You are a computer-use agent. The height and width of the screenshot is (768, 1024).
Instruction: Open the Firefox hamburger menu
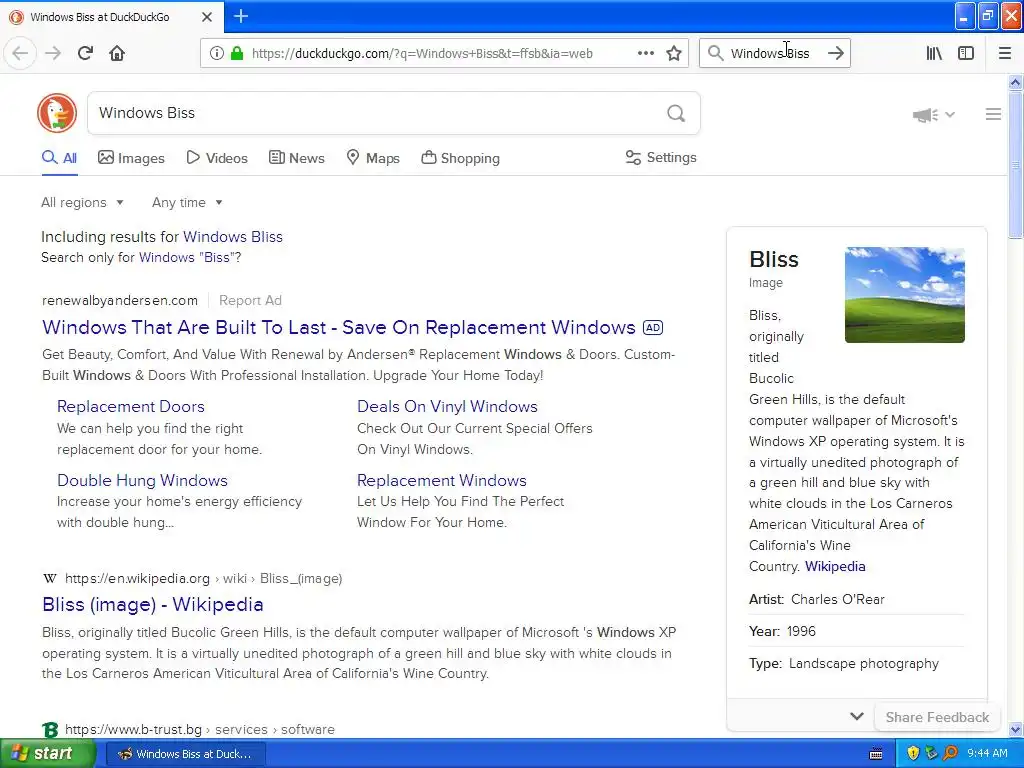click(1005, 53)
